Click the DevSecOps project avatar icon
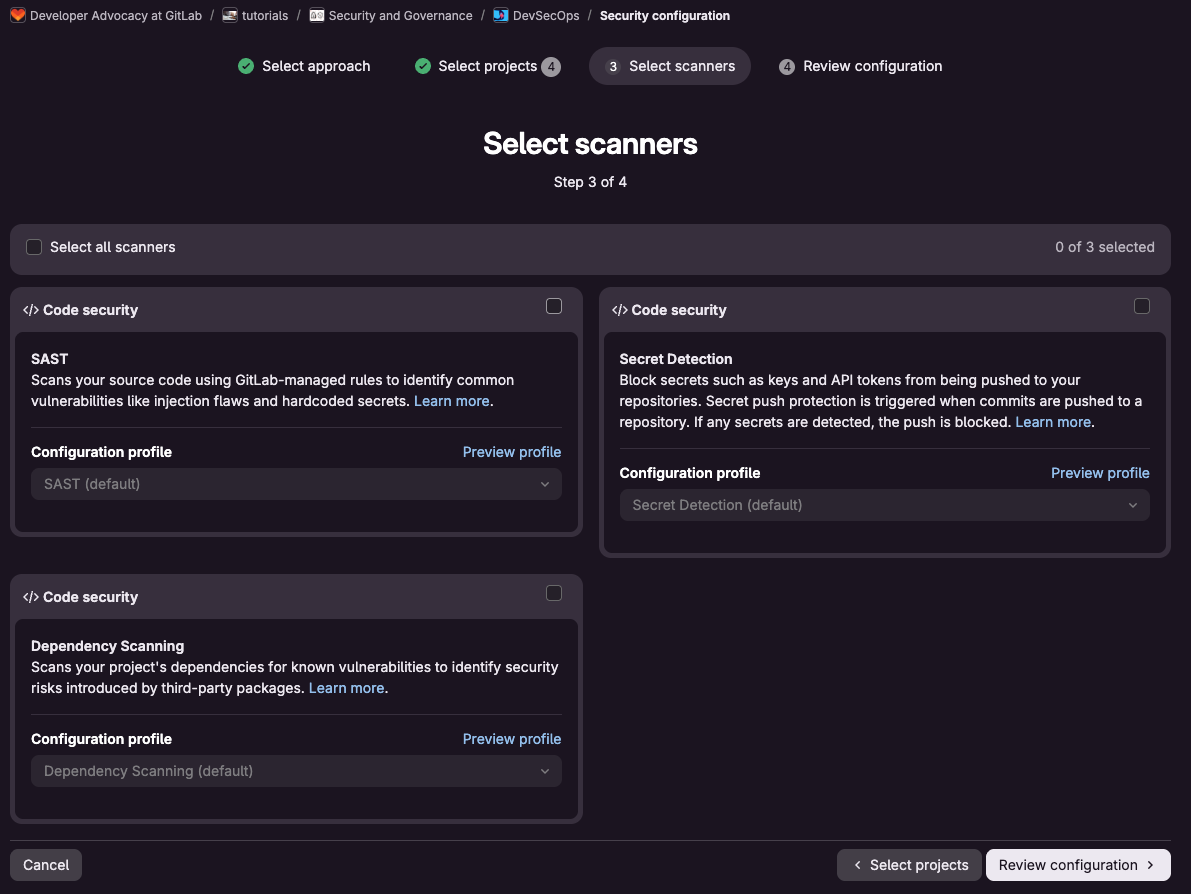Screen dimensions: 1191x894 click(x=501, y=15)
